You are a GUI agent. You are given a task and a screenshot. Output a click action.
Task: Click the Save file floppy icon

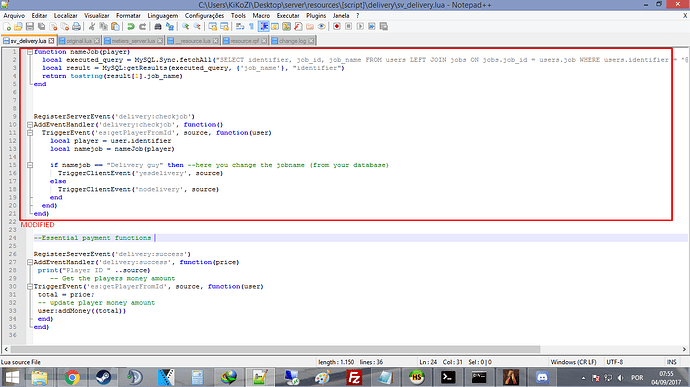pos(30,26)
